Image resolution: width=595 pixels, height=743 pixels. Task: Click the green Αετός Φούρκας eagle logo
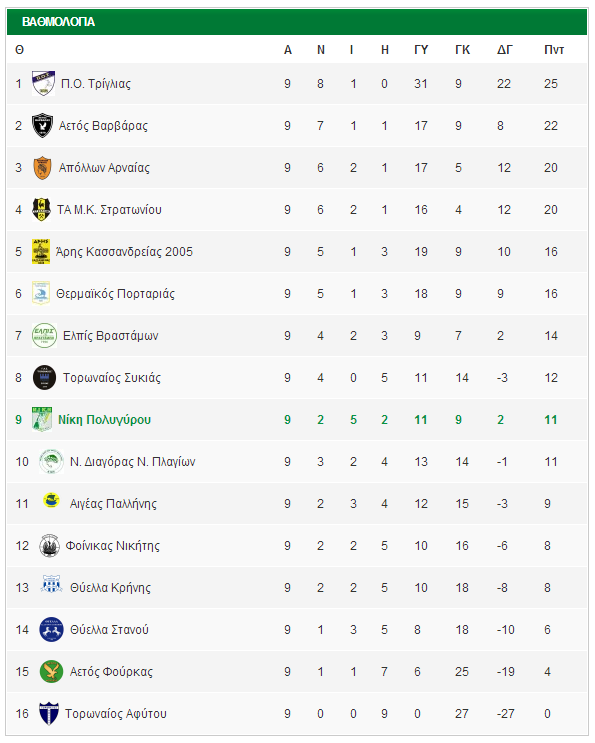tap(51, 671)
